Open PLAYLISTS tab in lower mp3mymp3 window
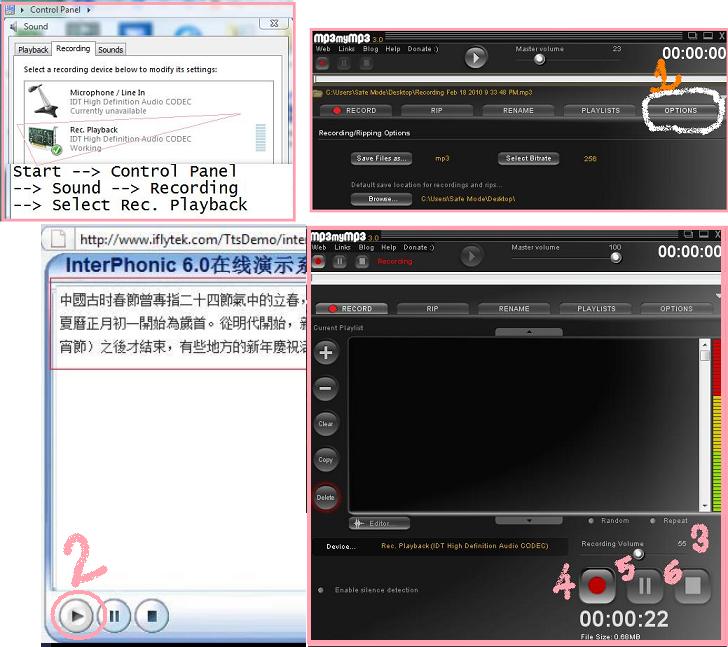 [x=596, y=309]
